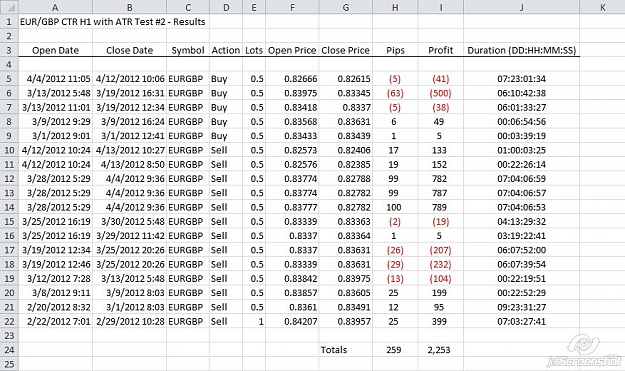Click the 'Totals' label cell
This screenshot has width=625, height=371.
pyautogui.click(x=346, y=350)
